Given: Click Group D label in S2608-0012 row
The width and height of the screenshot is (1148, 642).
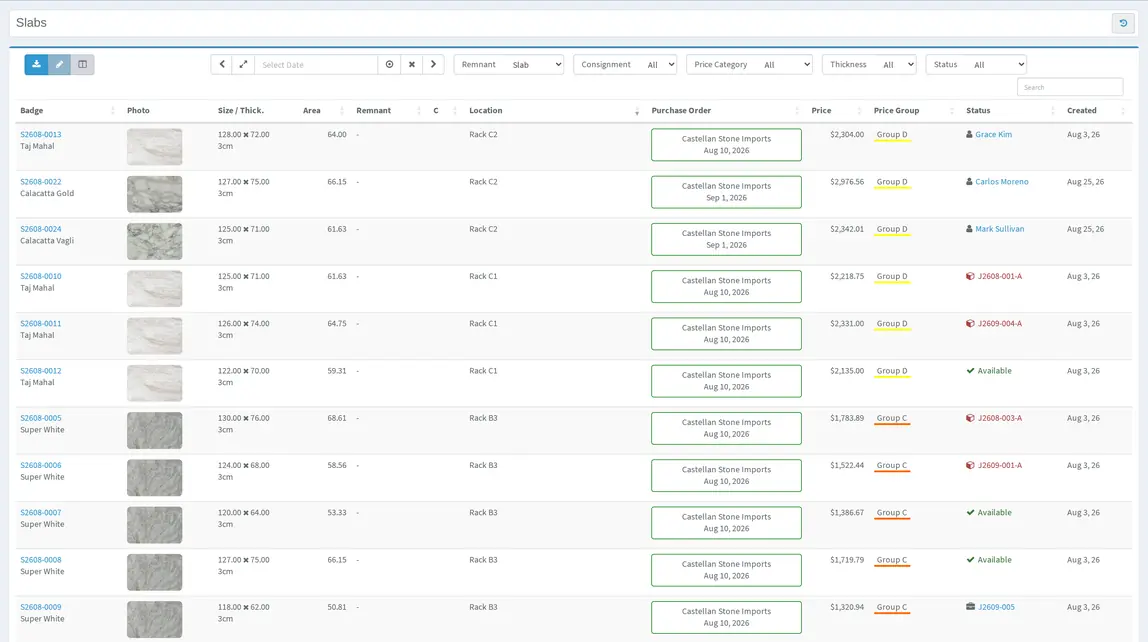Looking at the screenshot, I should (892, 371).
